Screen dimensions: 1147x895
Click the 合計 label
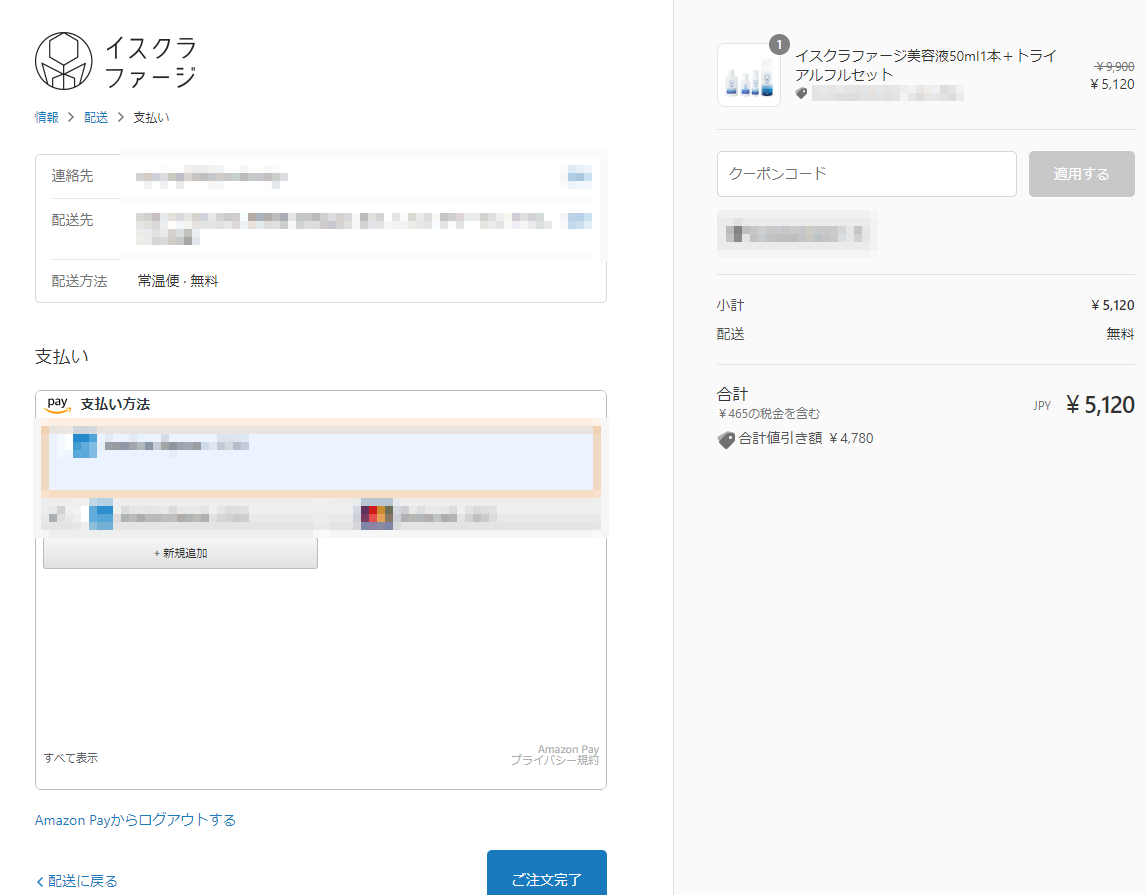[732, 394]
